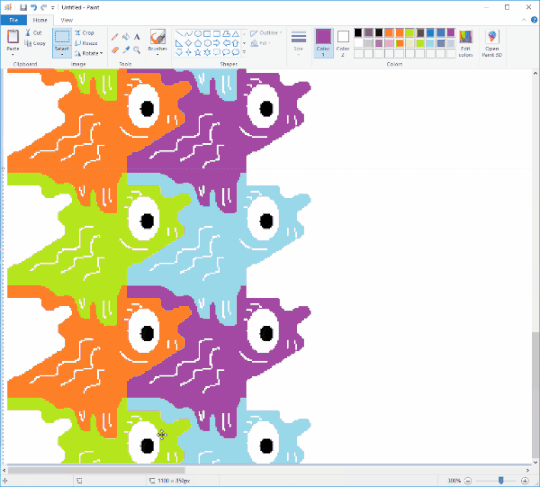Click the zoom out minus button

click(x=468, y=480)
